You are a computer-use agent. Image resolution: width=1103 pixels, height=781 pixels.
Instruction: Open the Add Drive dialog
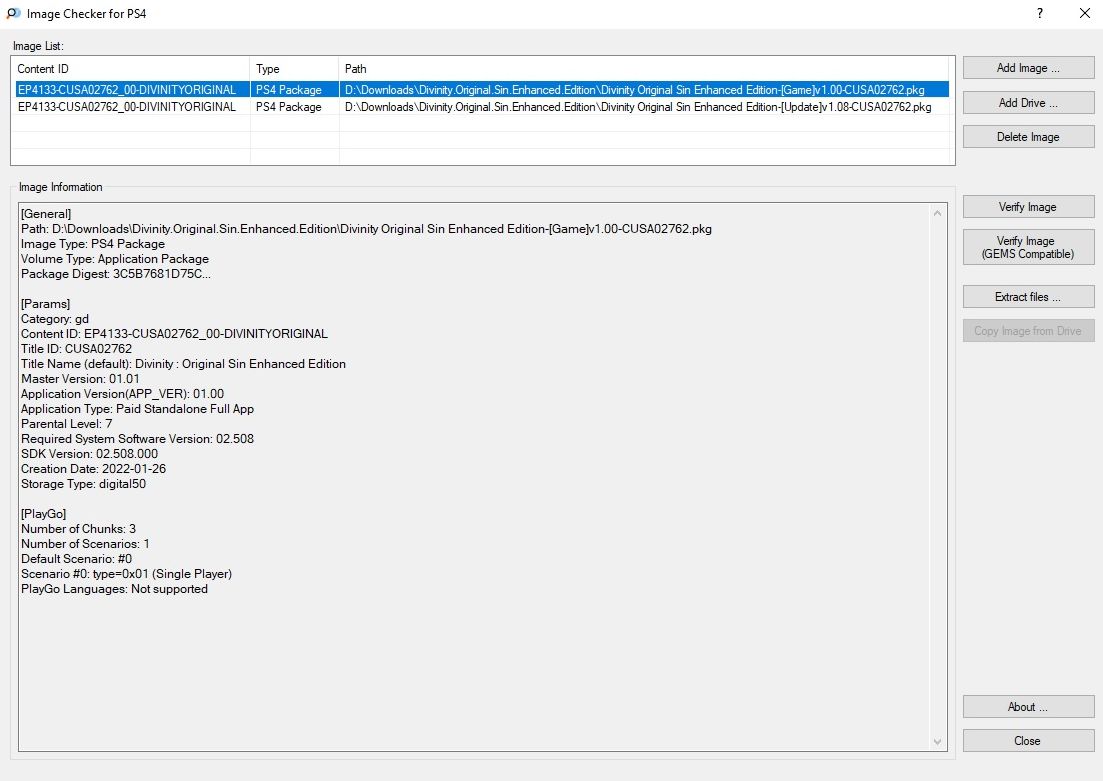pyautogui.click(x=1028, y=103)
